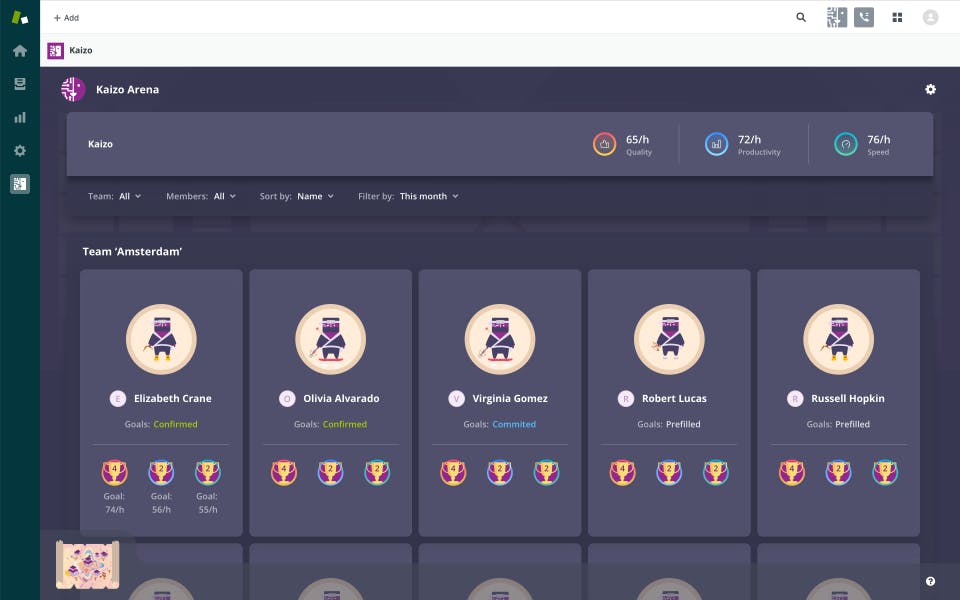Click Robert Lucas's Prefilled goals status

coord(683,424)
